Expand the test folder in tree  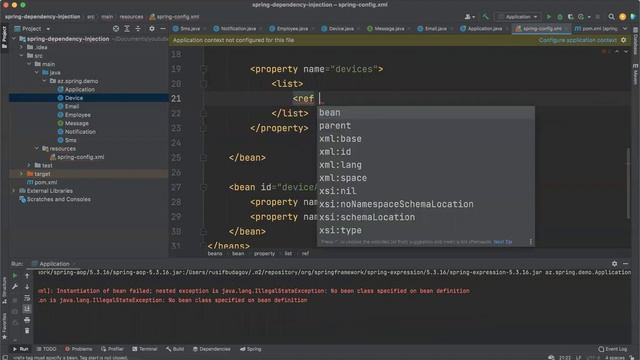click(29, 165)
